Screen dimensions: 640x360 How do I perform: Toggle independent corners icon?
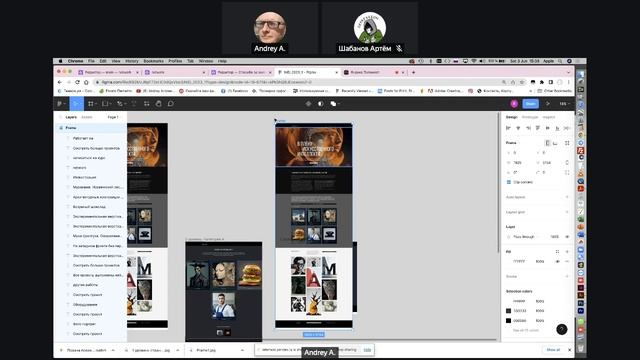click(x=567, y=172)
